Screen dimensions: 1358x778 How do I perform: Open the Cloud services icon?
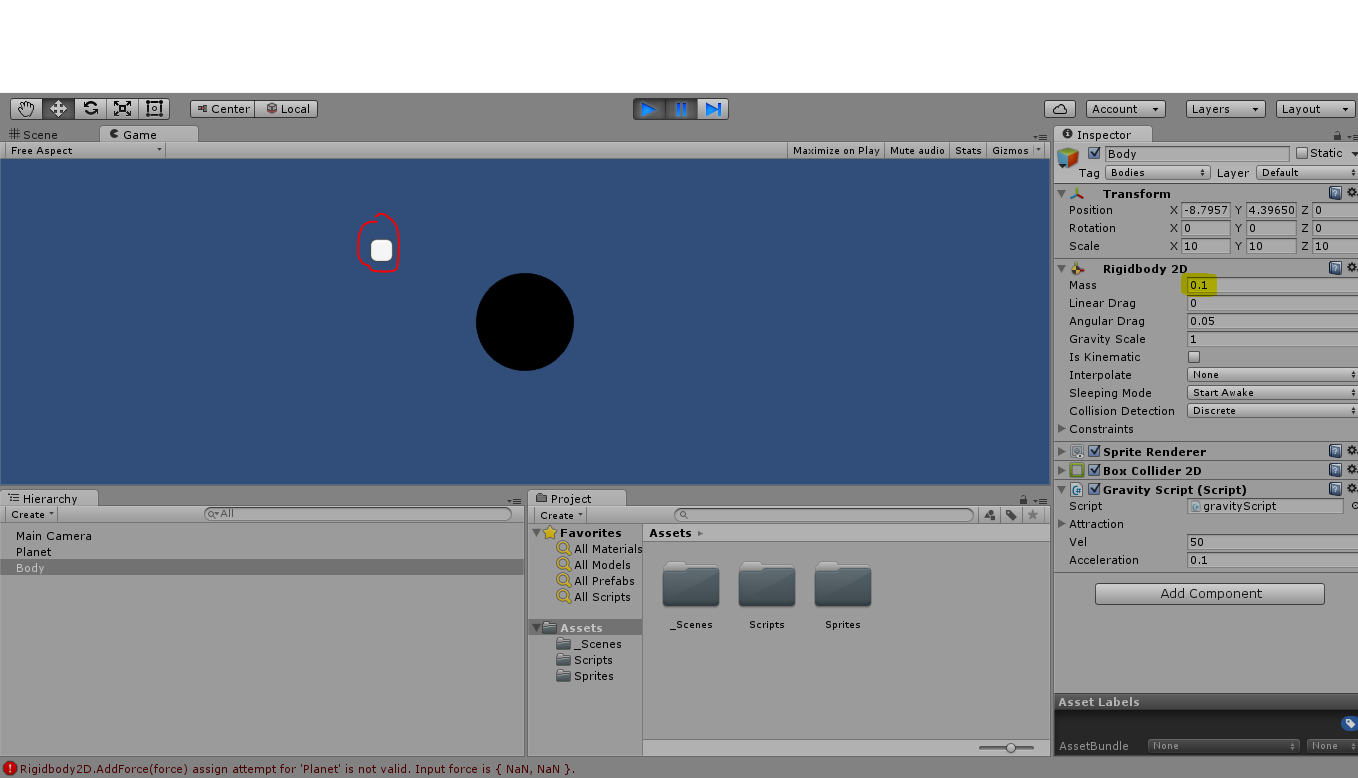(1060, 109)
